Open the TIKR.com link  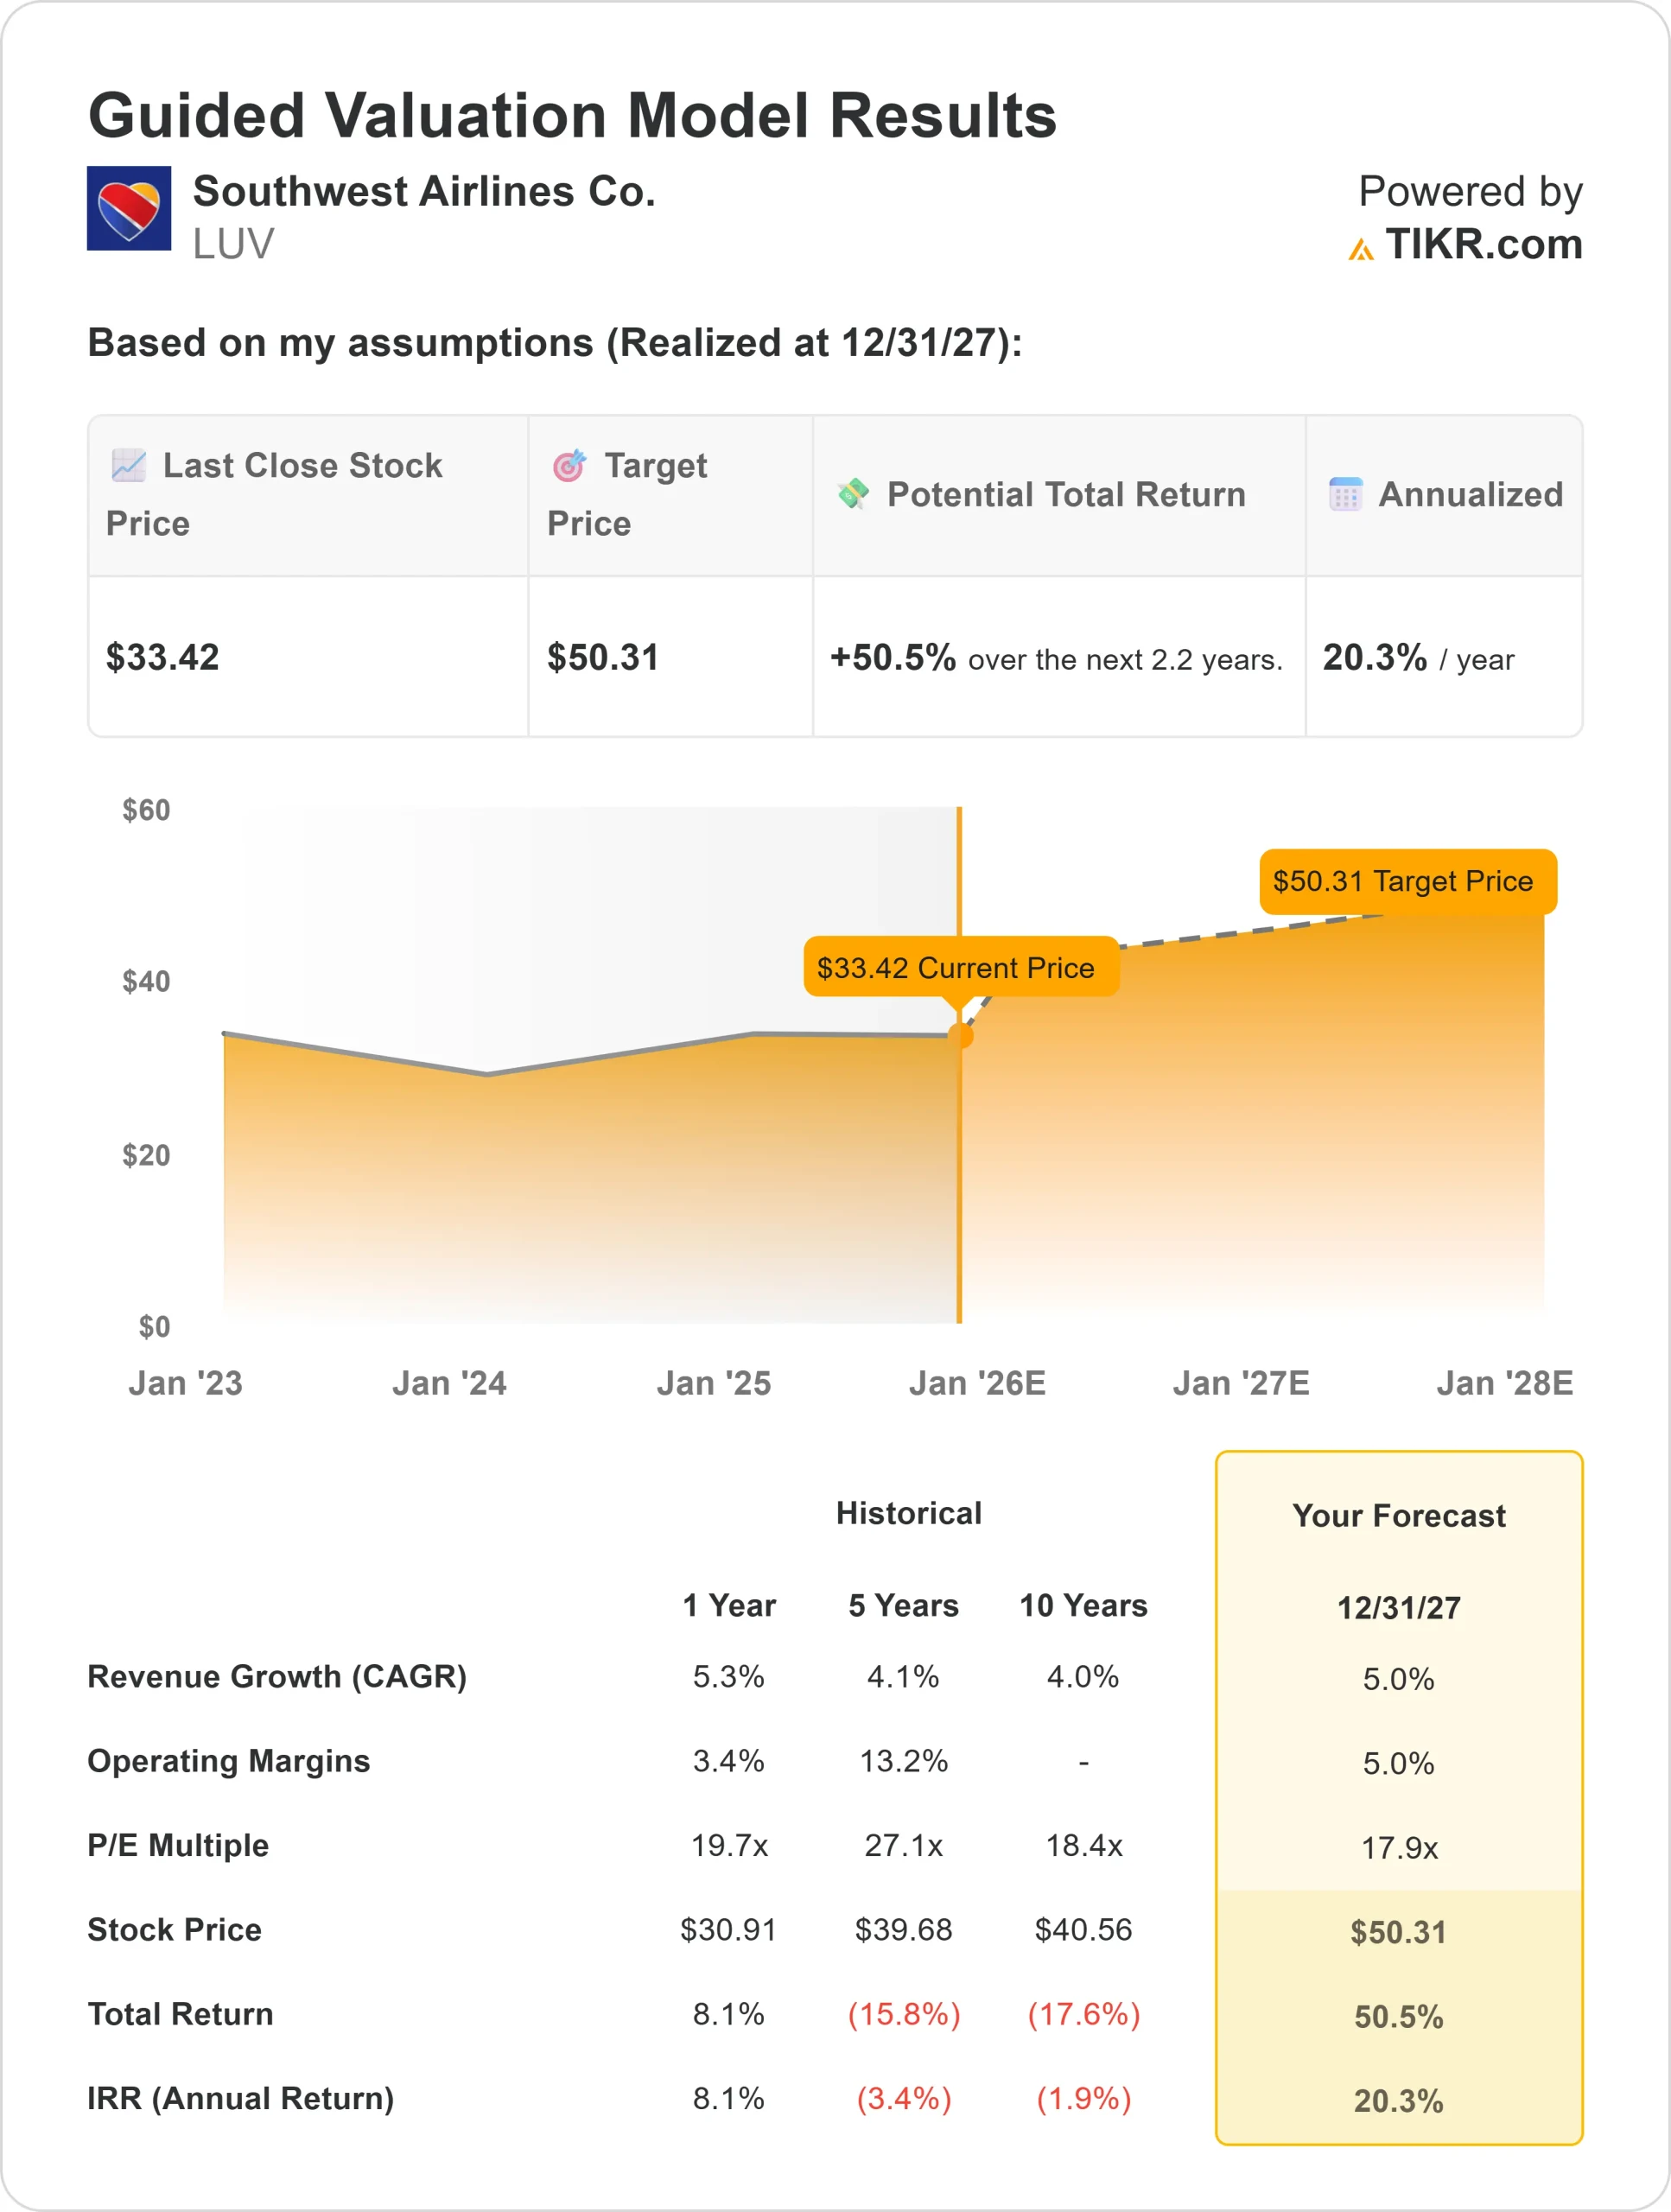(1483, 245)
